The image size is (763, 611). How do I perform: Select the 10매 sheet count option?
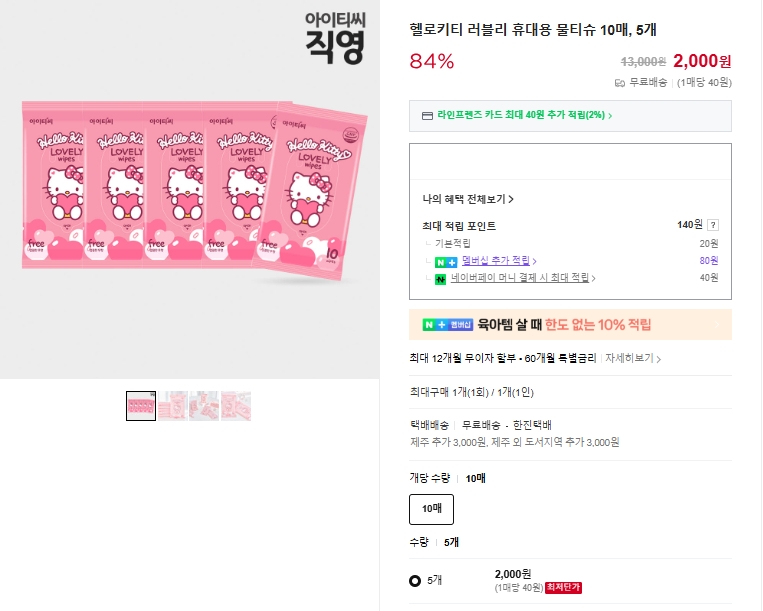[432, 509]
